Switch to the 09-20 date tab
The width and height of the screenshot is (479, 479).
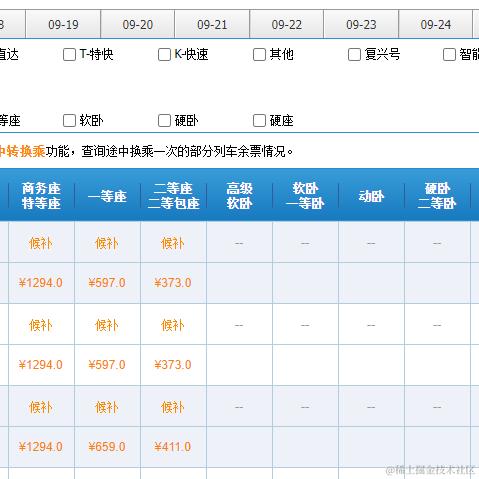[x=137, y=24]
